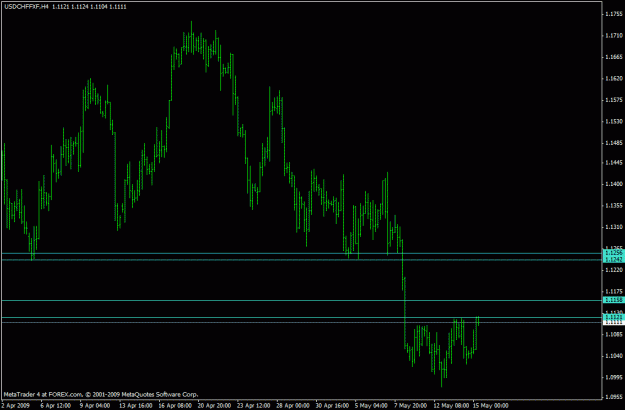Screen dimensions: 625x410
Task: Click the 1.1620 price scale label
Action: [x=614, y=78]
